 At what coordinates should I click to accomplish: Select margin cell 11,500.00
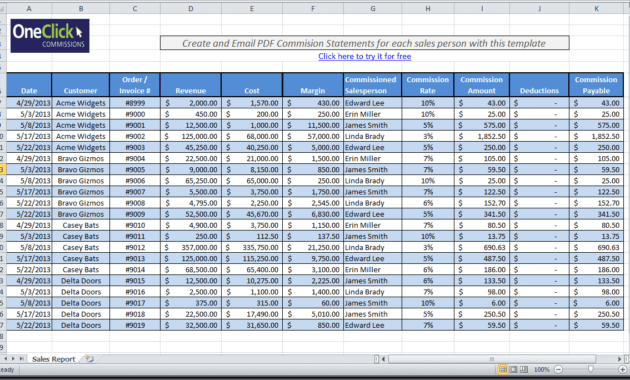tap(313, 125)
